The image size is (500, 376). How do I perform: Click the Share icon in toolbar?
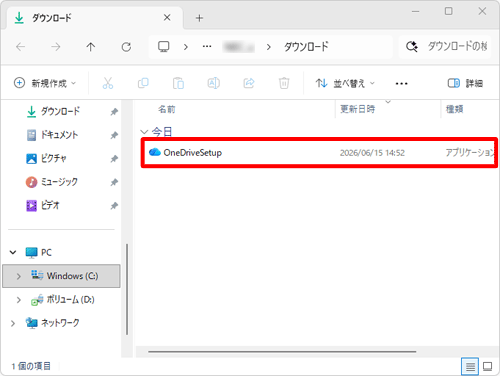(249, 83)
